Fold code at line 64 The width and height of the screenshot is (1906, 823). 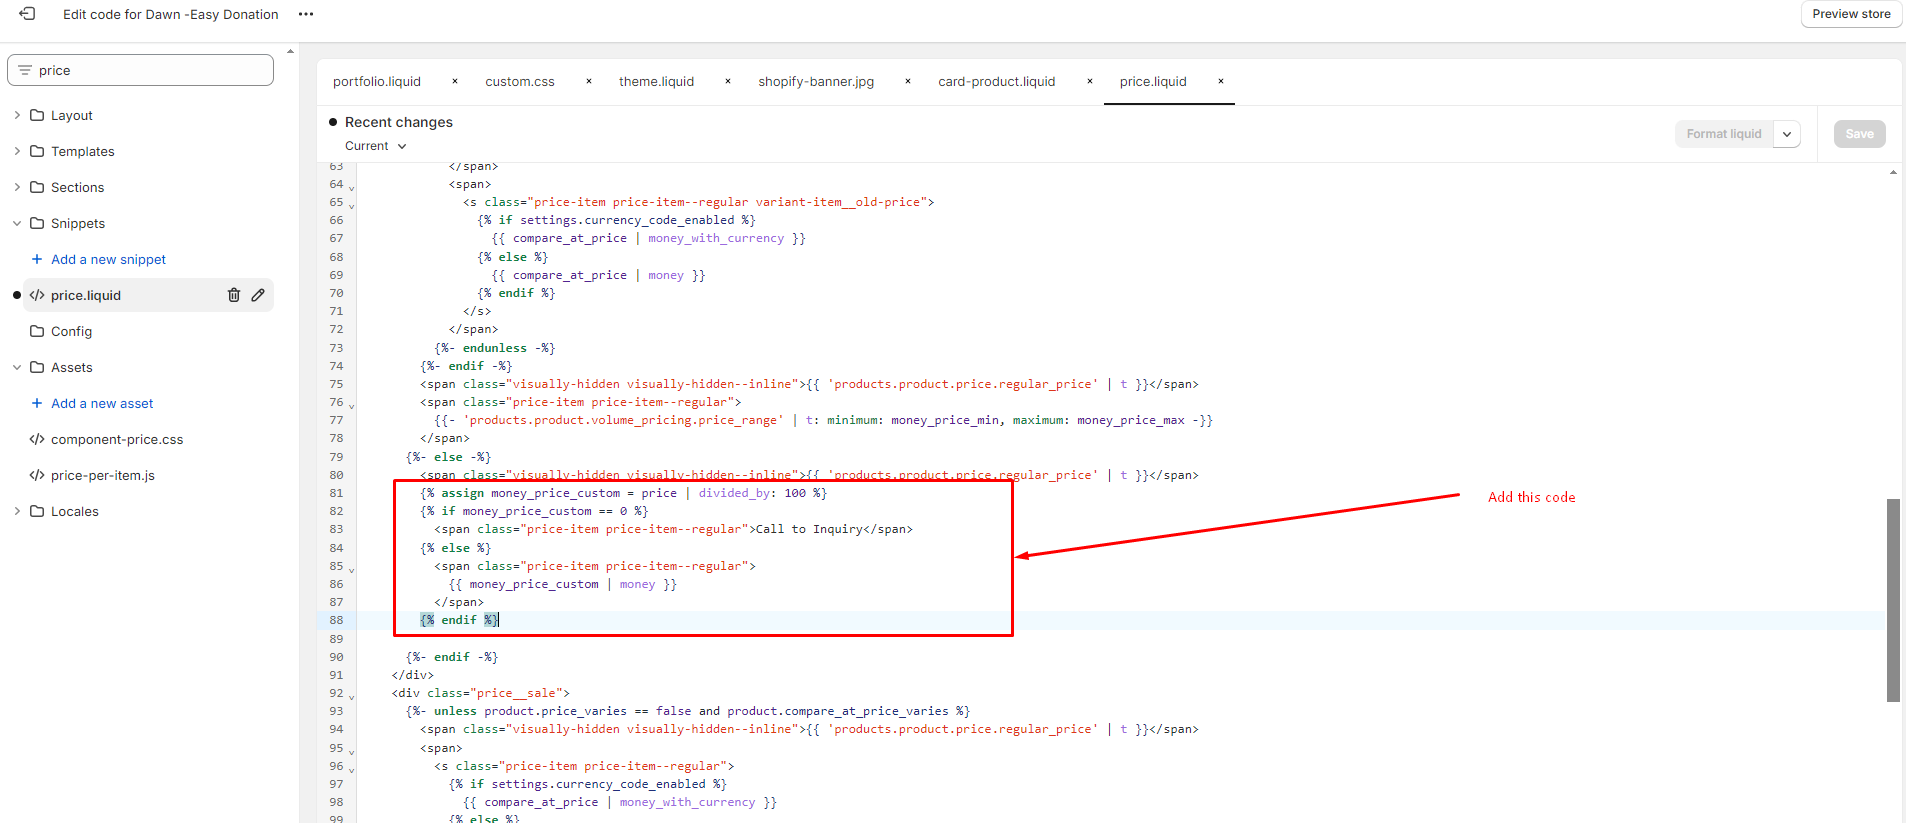(351, 187)
